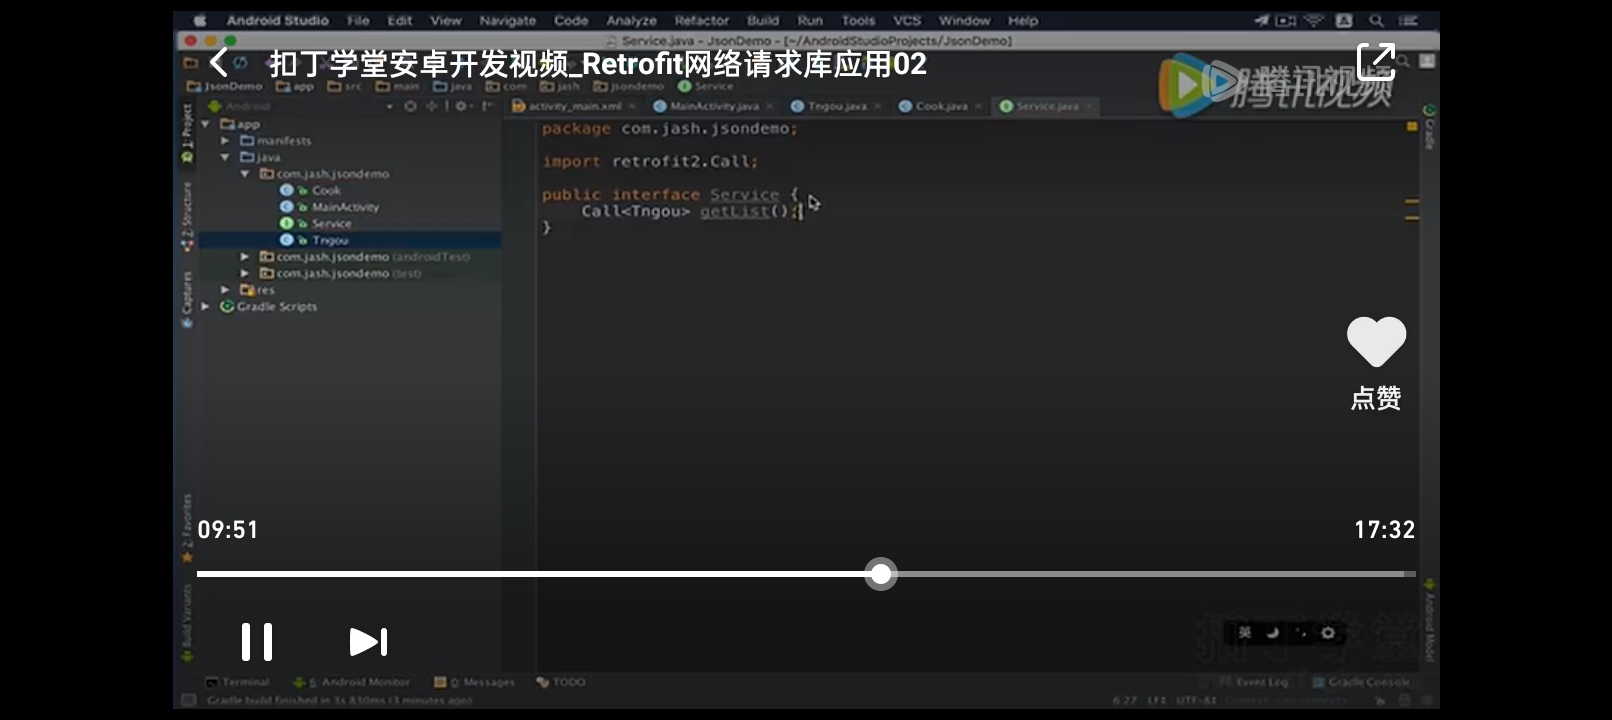This screenshot has height=720, width=1612.
Task: Select the Service interface in the tree
Action: pos(331,224)
